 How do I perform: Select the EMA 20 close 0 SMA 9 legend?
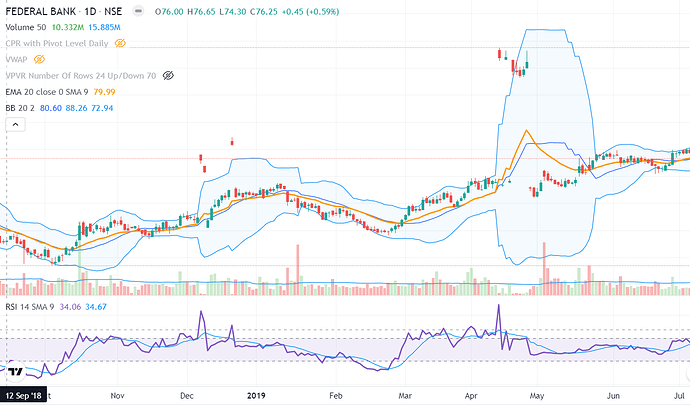click(x=47, y=92)
